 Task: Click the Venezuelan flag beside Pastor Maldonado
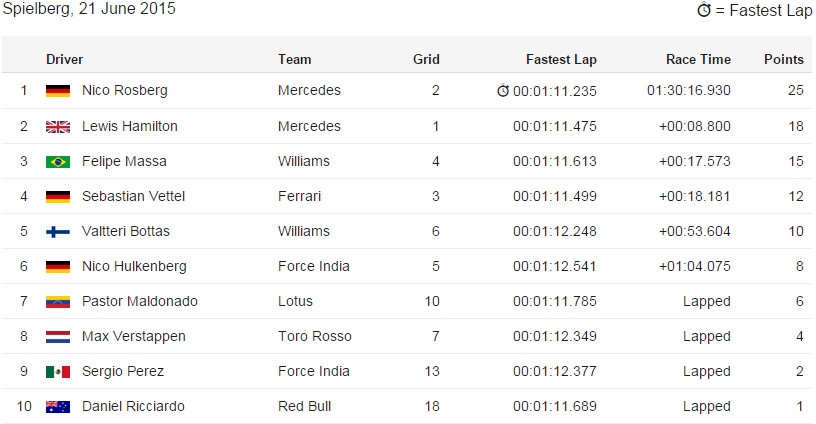[57, 302]
